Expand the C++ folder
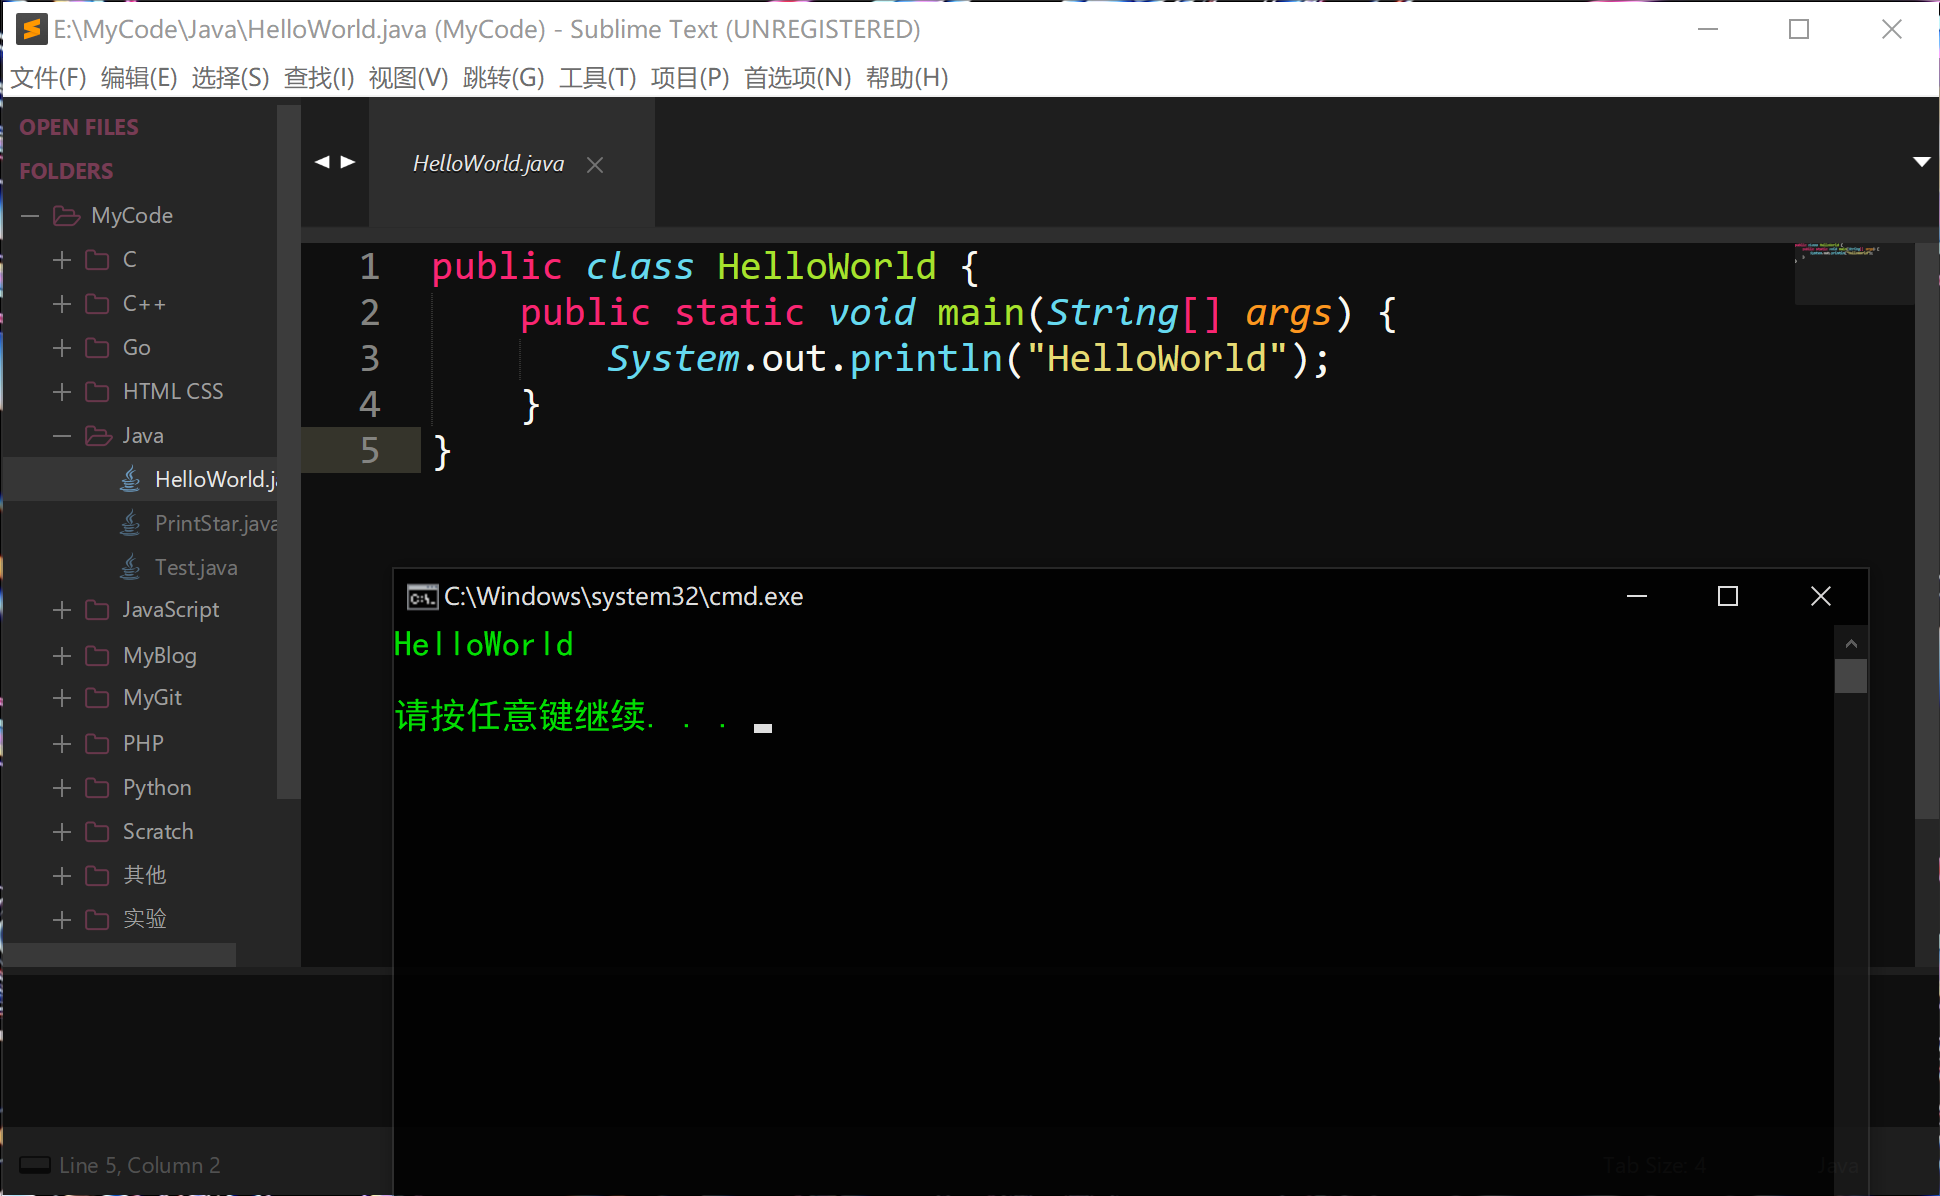 pos(62,304)
